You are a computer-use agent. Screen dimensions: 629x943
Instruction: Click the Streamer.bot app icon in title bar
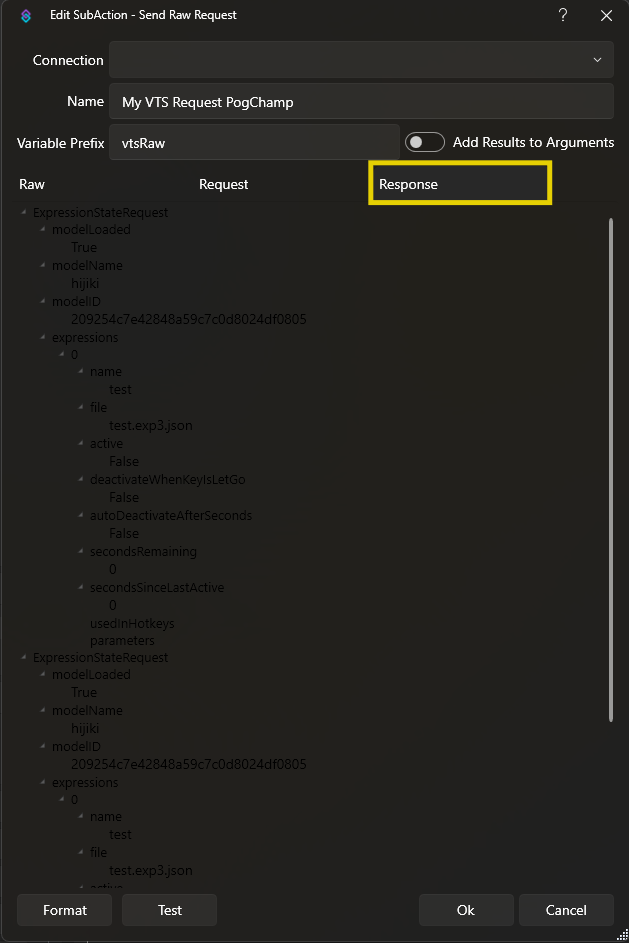coord(26,16)
